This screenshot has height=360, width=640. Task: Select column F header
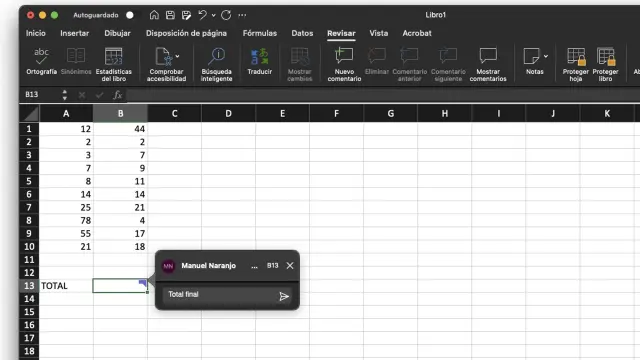click(336, 113)
